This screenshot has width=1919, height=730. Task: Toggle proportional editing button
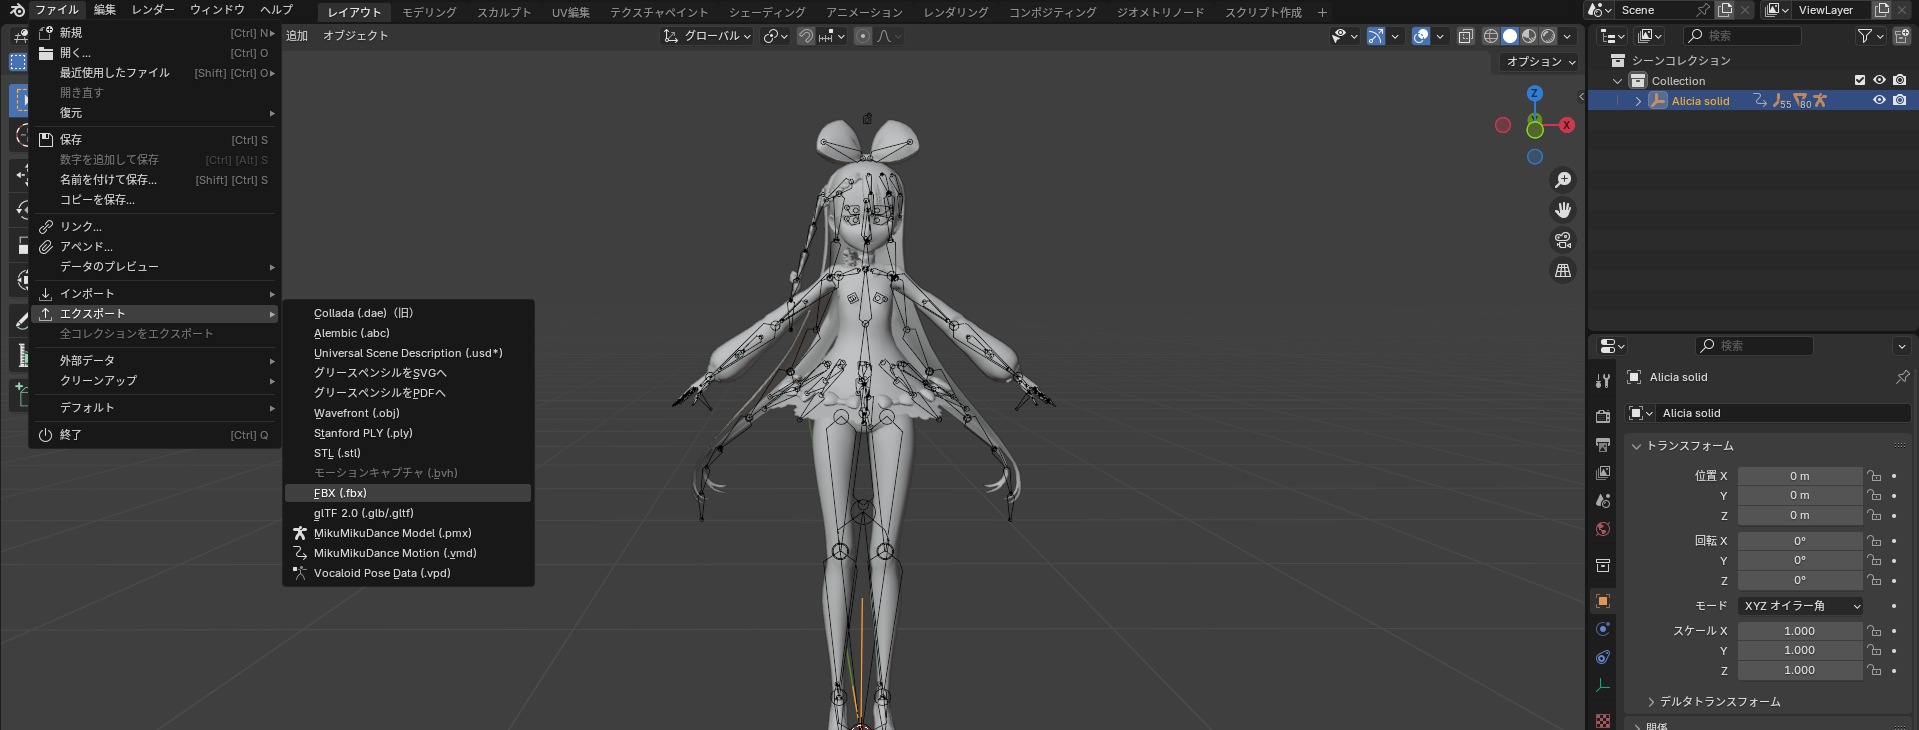[x=863, y=36]
